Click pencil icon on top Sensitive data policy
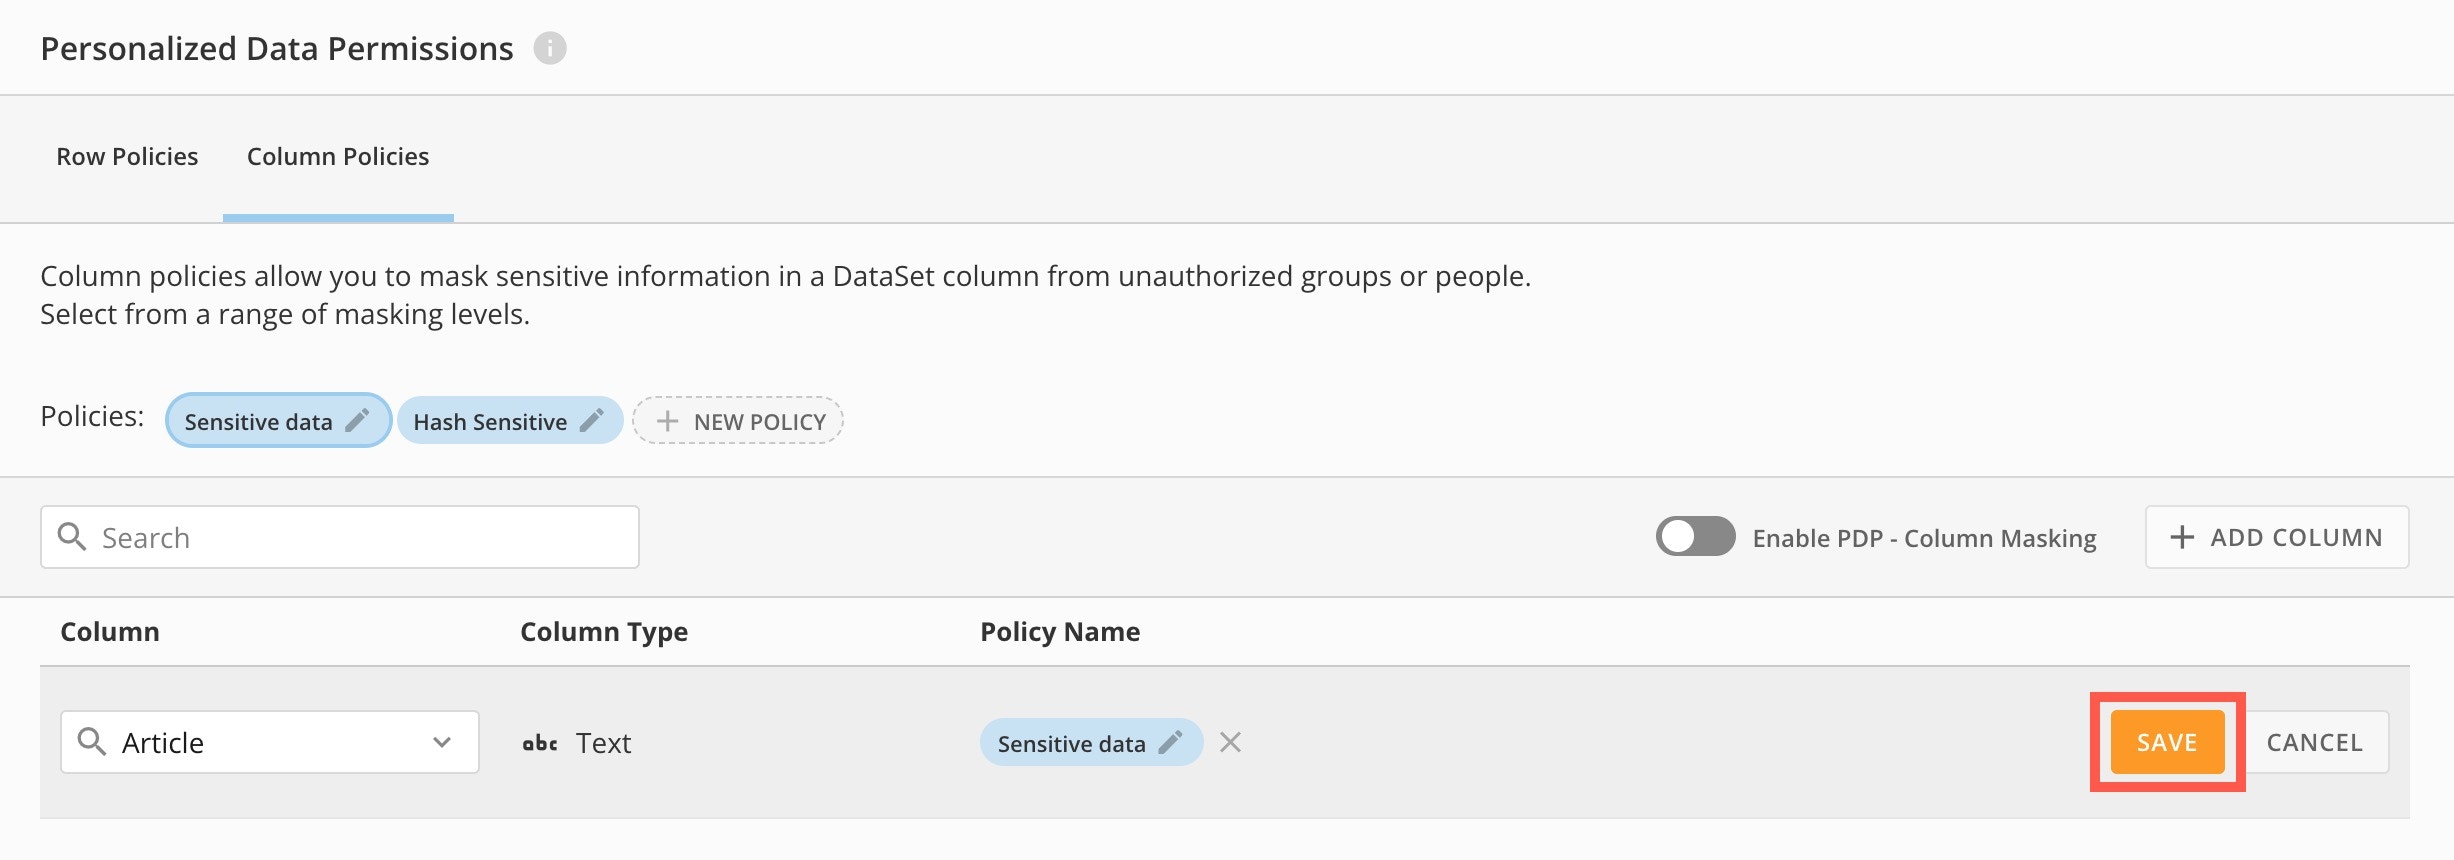Viewport: 2454px width, 860px height. 357,421
